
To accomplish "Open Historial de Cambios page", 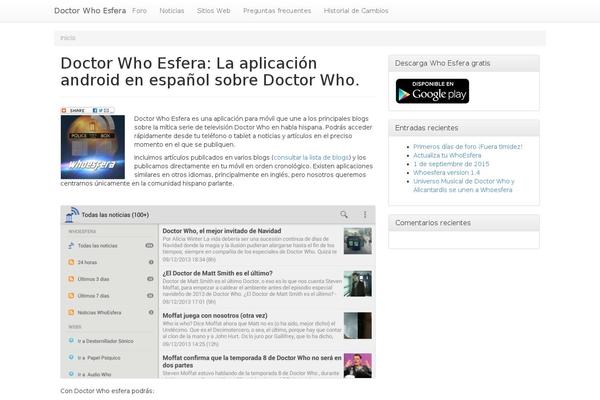I will tap(356, 11).
